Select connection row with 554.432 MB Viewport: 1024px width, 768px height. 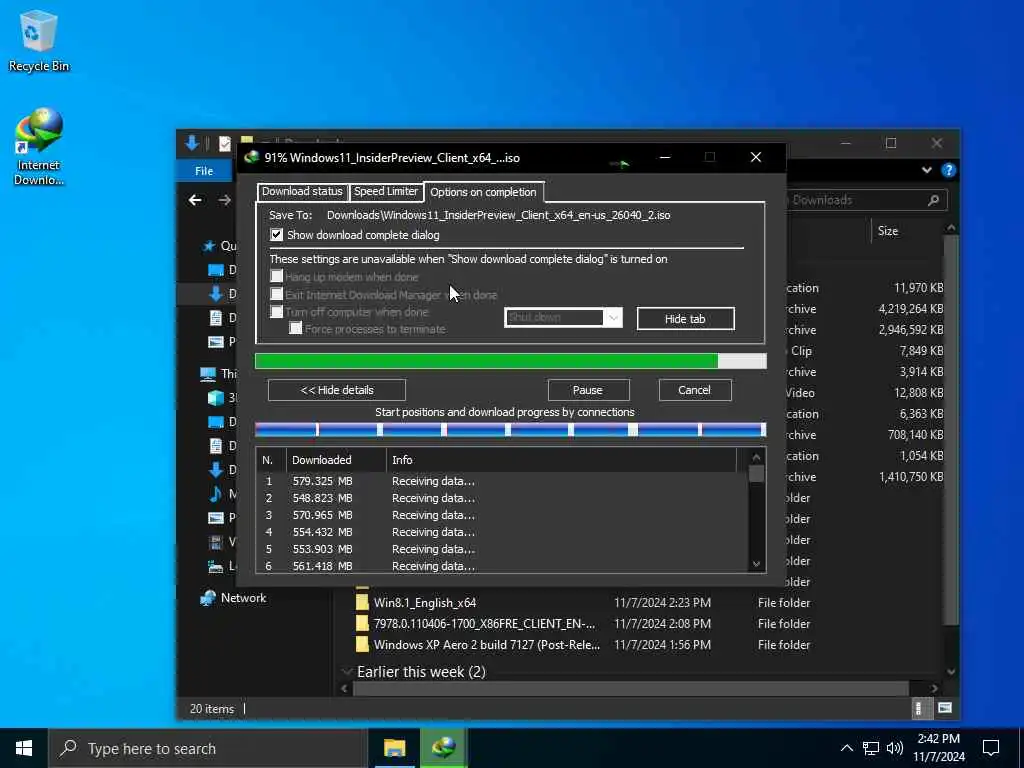[503, 532]
